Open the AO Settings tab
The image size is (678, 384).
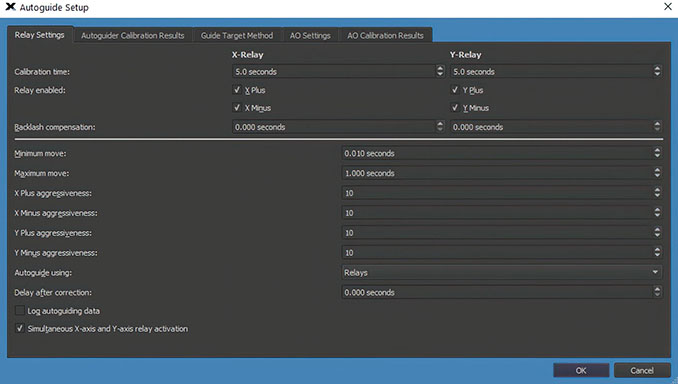tap(310, 35)
